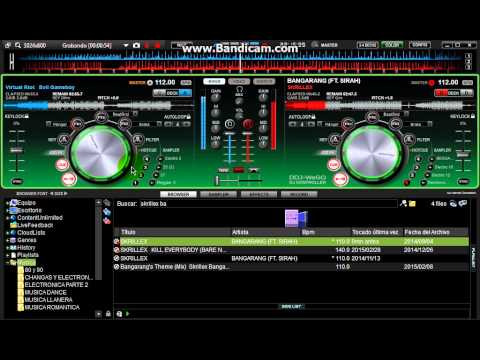Toggle right deck AUTOLOOP lock
The image size is (480, 360).
313,117
